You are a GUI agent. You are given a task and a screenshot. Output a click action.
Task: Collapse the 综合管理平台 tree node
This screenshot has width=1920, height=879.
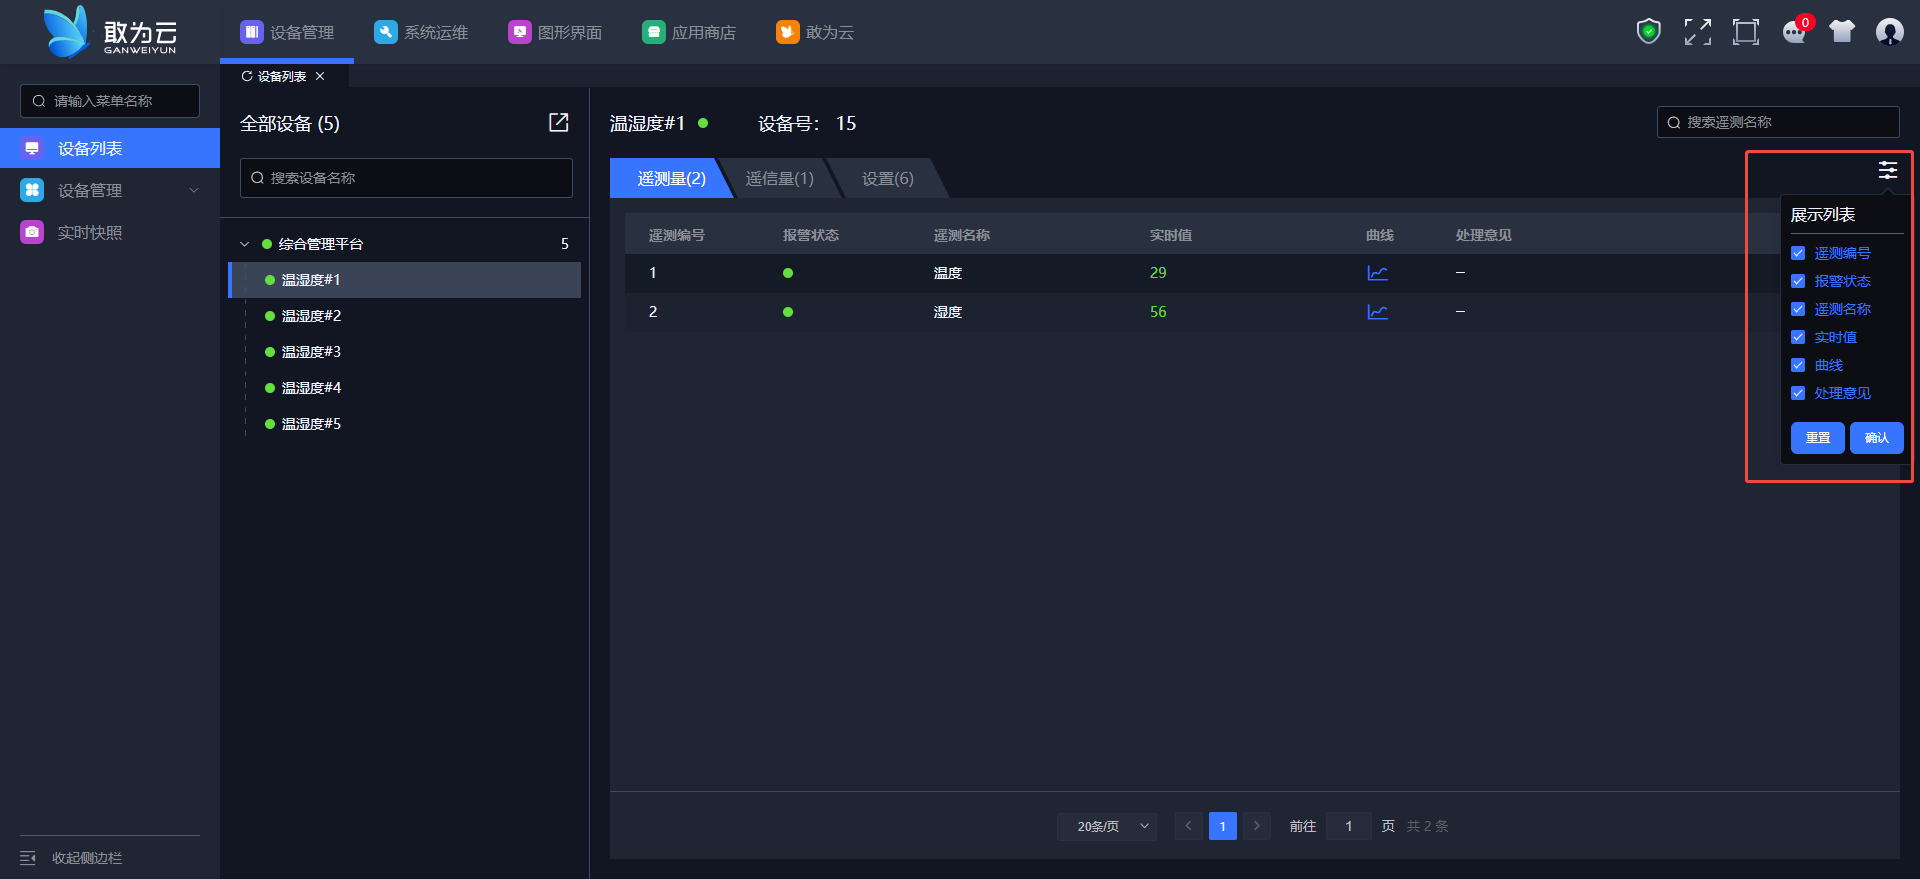pyautogui.click(x=245, y=244)
